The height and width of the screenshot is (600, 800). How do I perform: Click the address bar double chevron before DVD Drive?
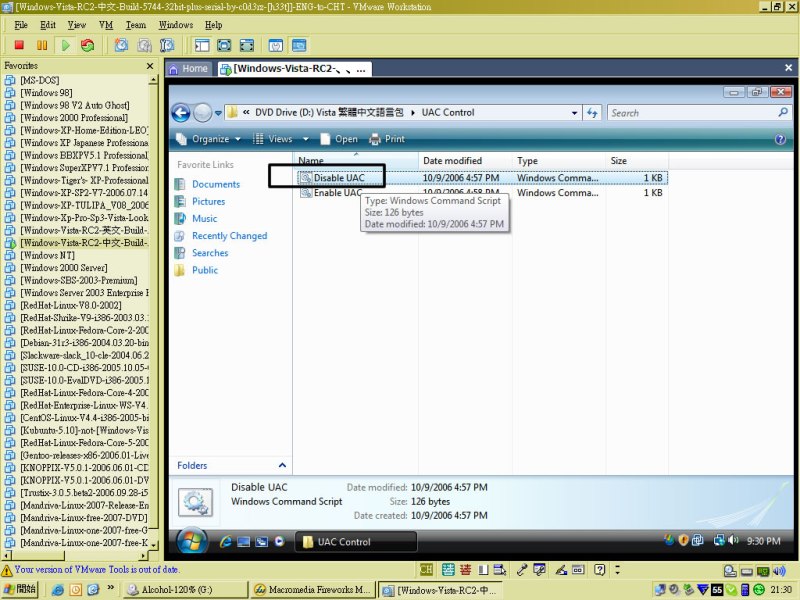pyautogui.click(x=246, y=112)
